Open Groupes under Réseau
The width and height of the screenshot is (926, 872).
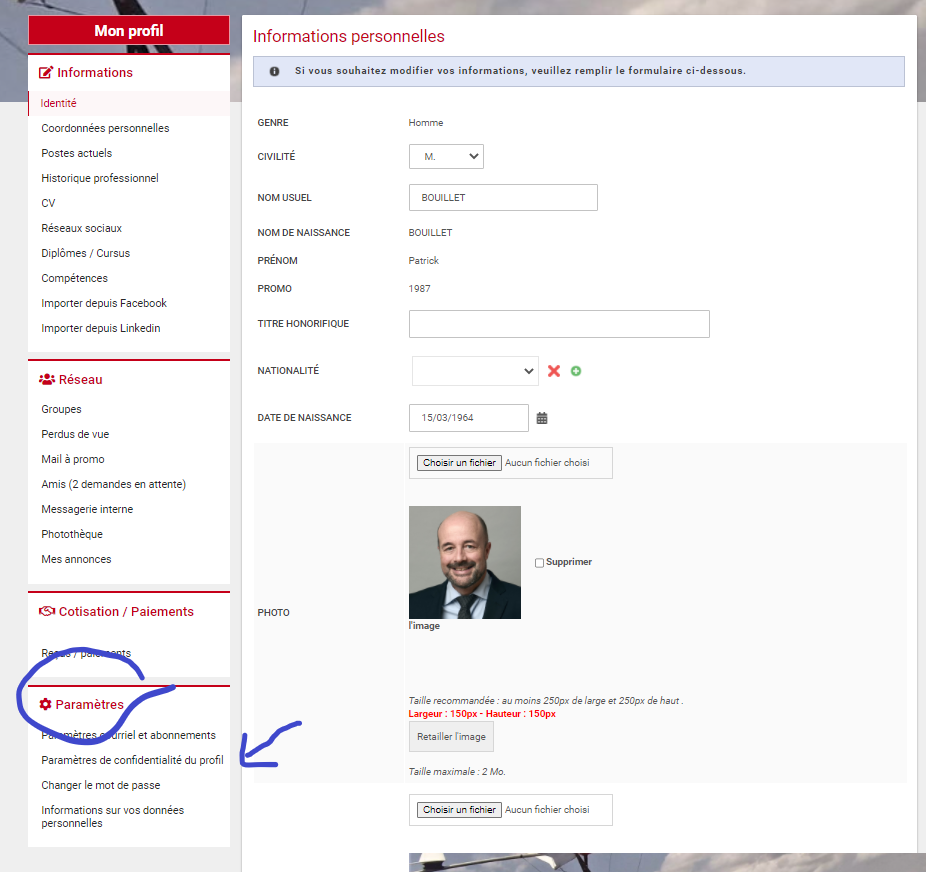61,409
